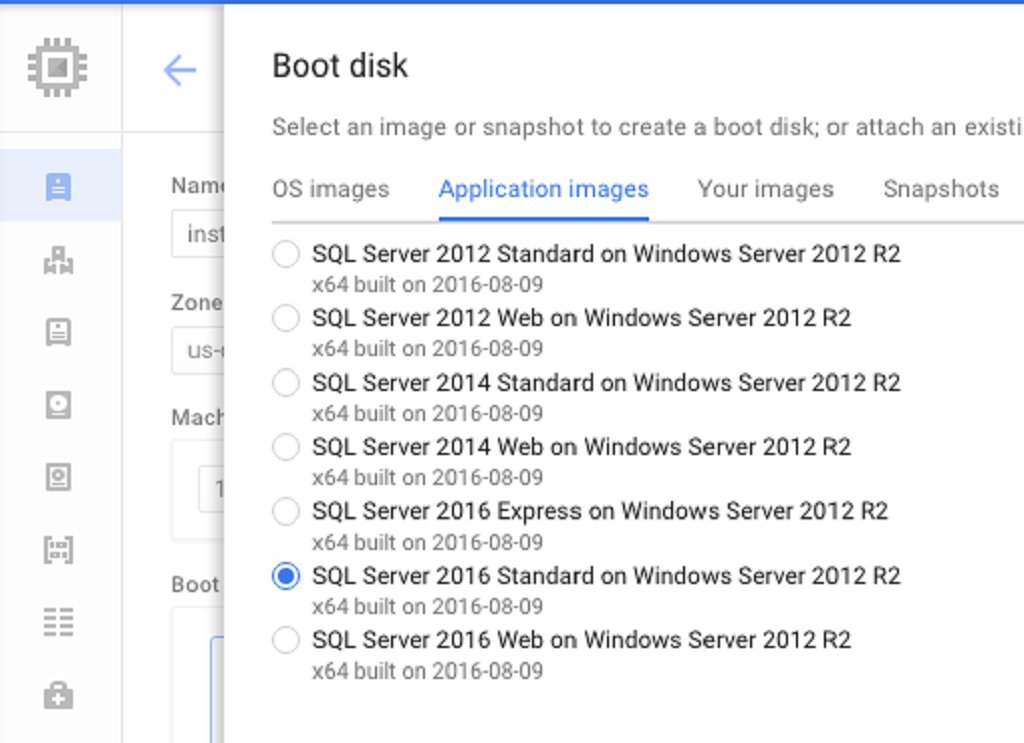Open the Disks sidebar icon
Screen dimensions: 1024x743
[58, 405]
